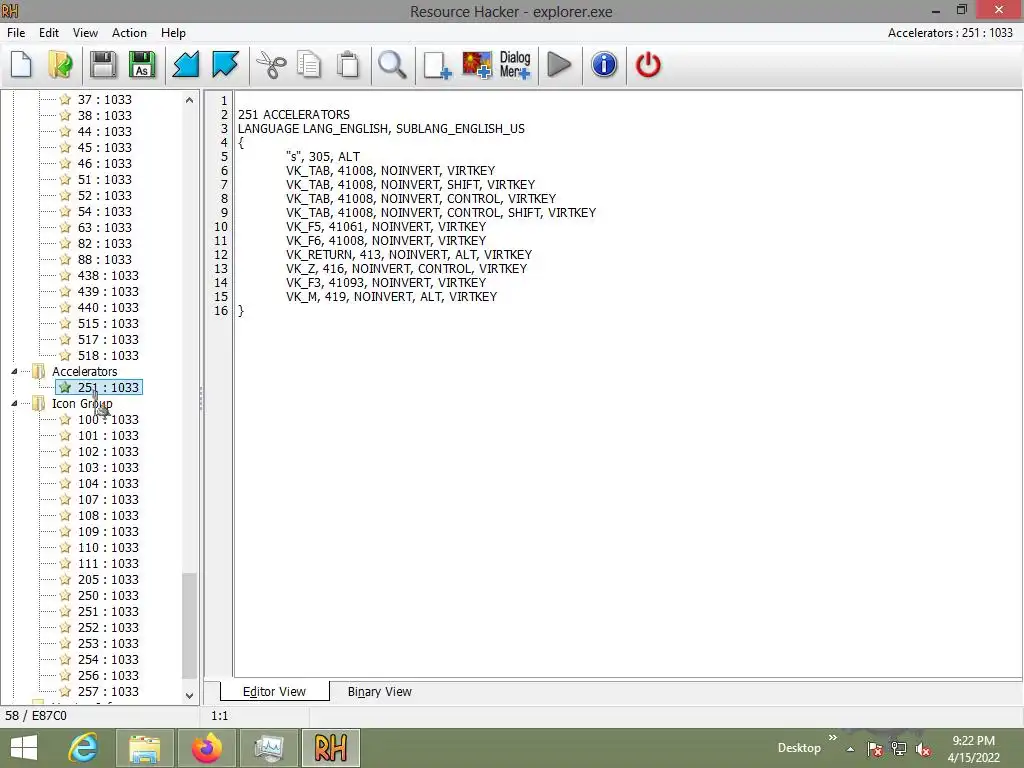The height and width of the screenshot is (768, 1024).
Task: Click the Save As toolbar icon
Action: pos(142,65)
